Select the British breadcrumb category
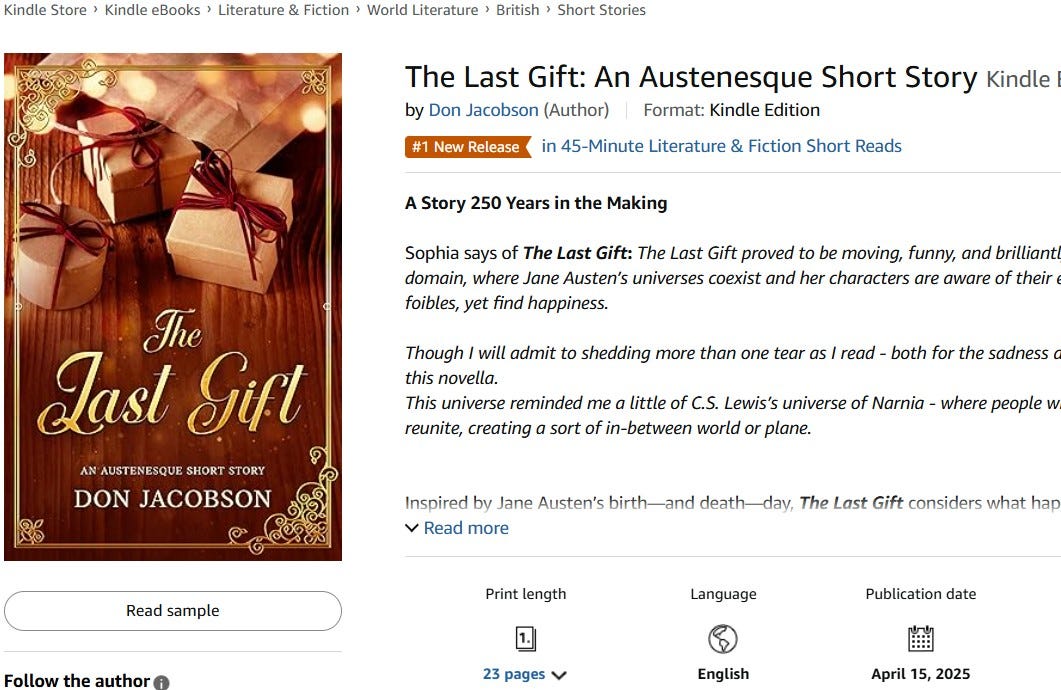This screenshot has height=690, width=1061. tap(518, 10)
